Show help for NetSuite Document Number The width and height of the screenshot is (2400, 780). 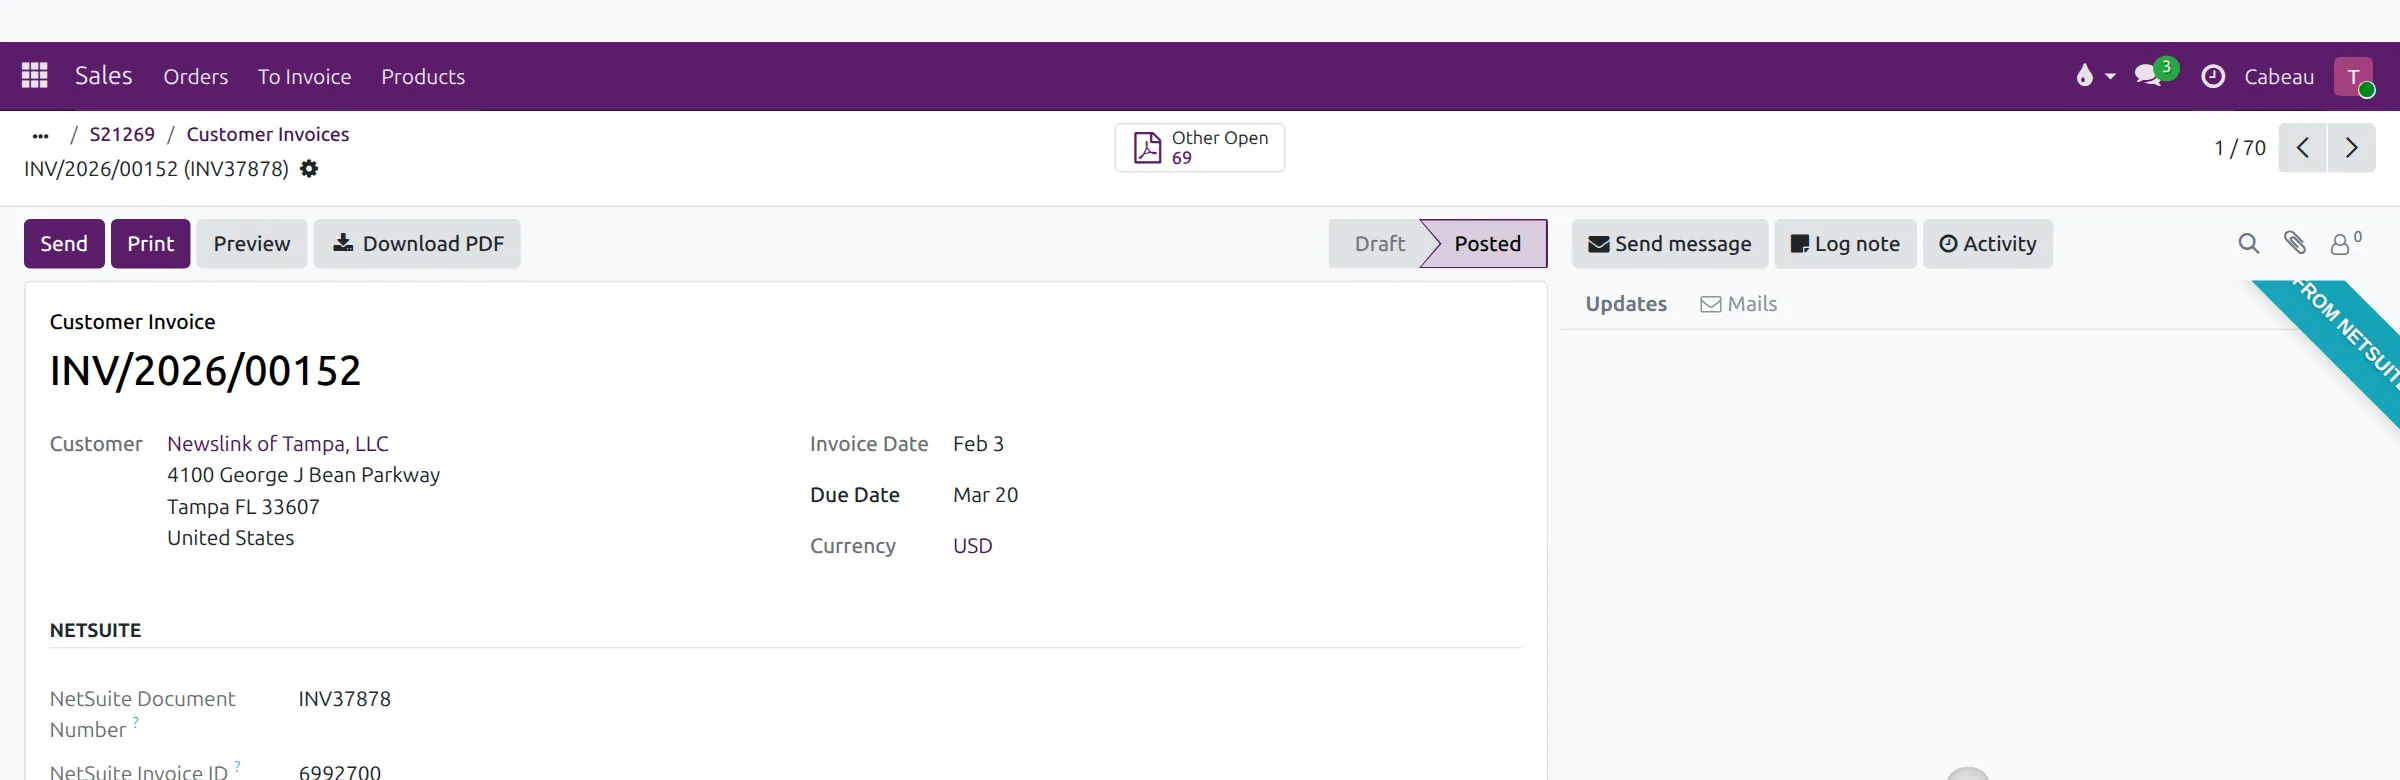[x=136, y=721]
